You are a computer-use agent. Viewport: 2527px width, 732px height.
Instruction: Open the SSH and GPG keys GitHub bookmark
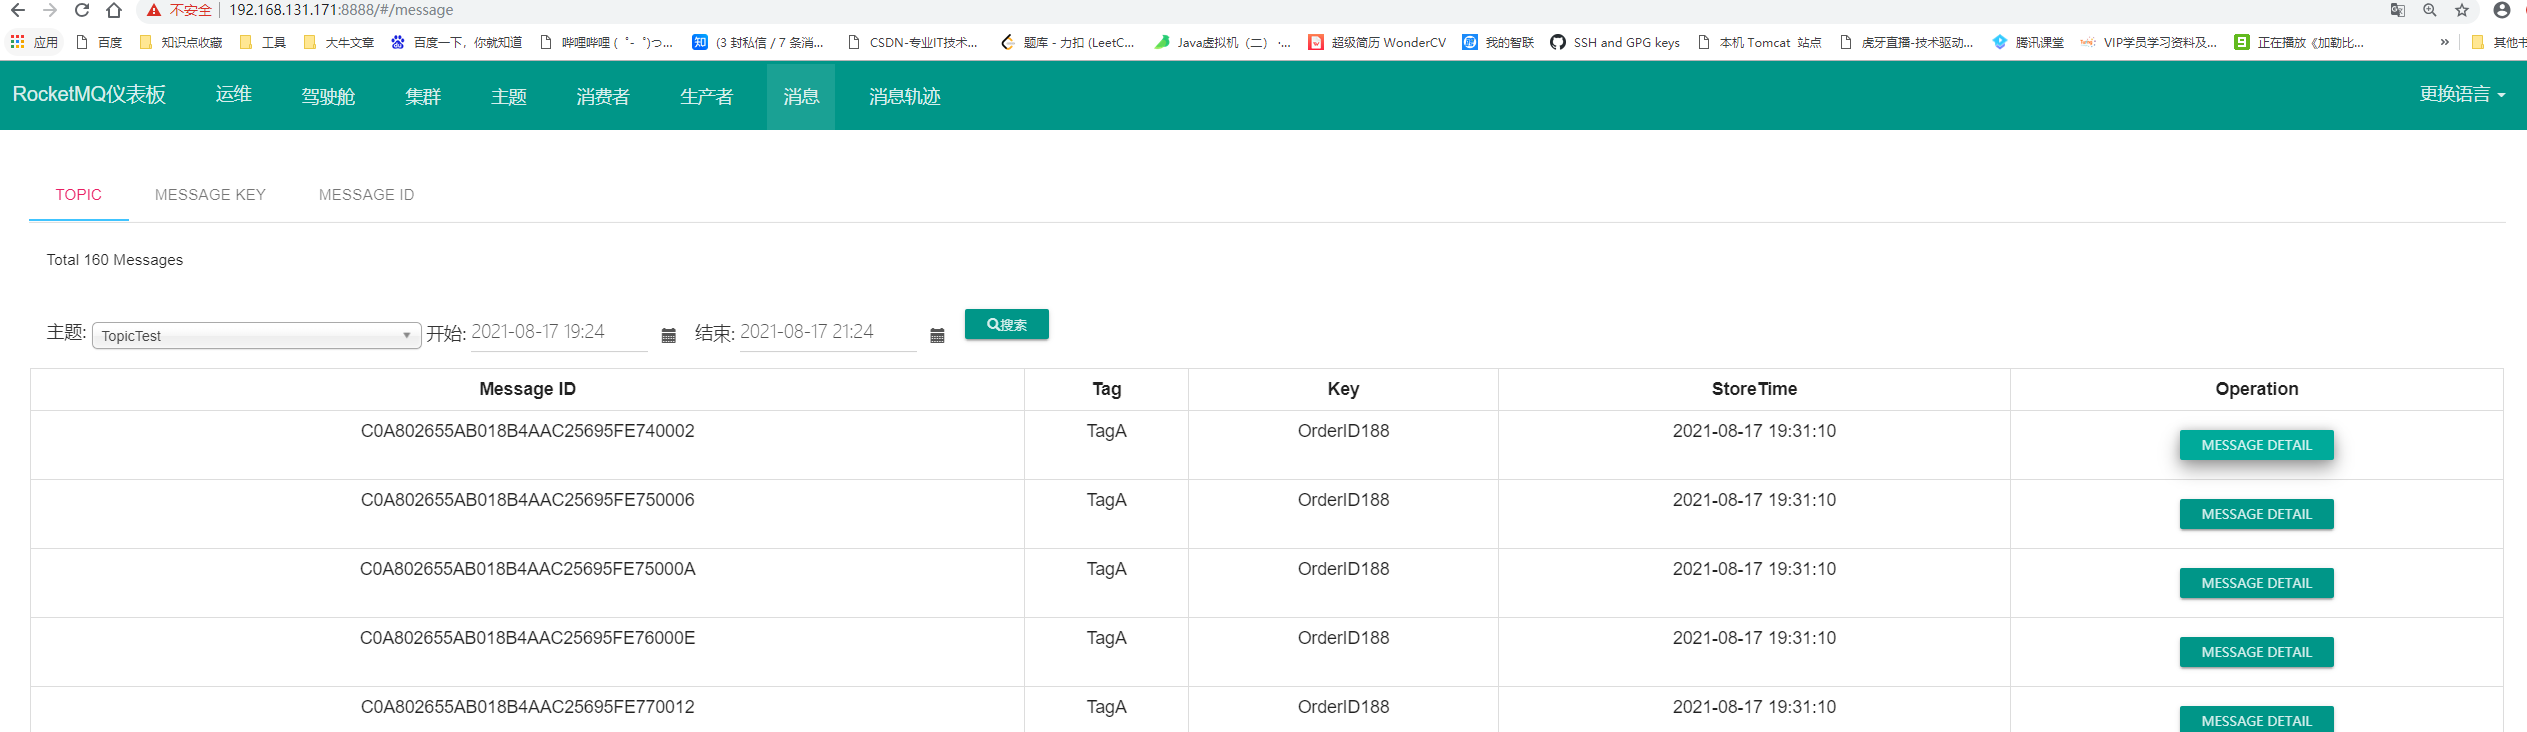(1615, 42)
